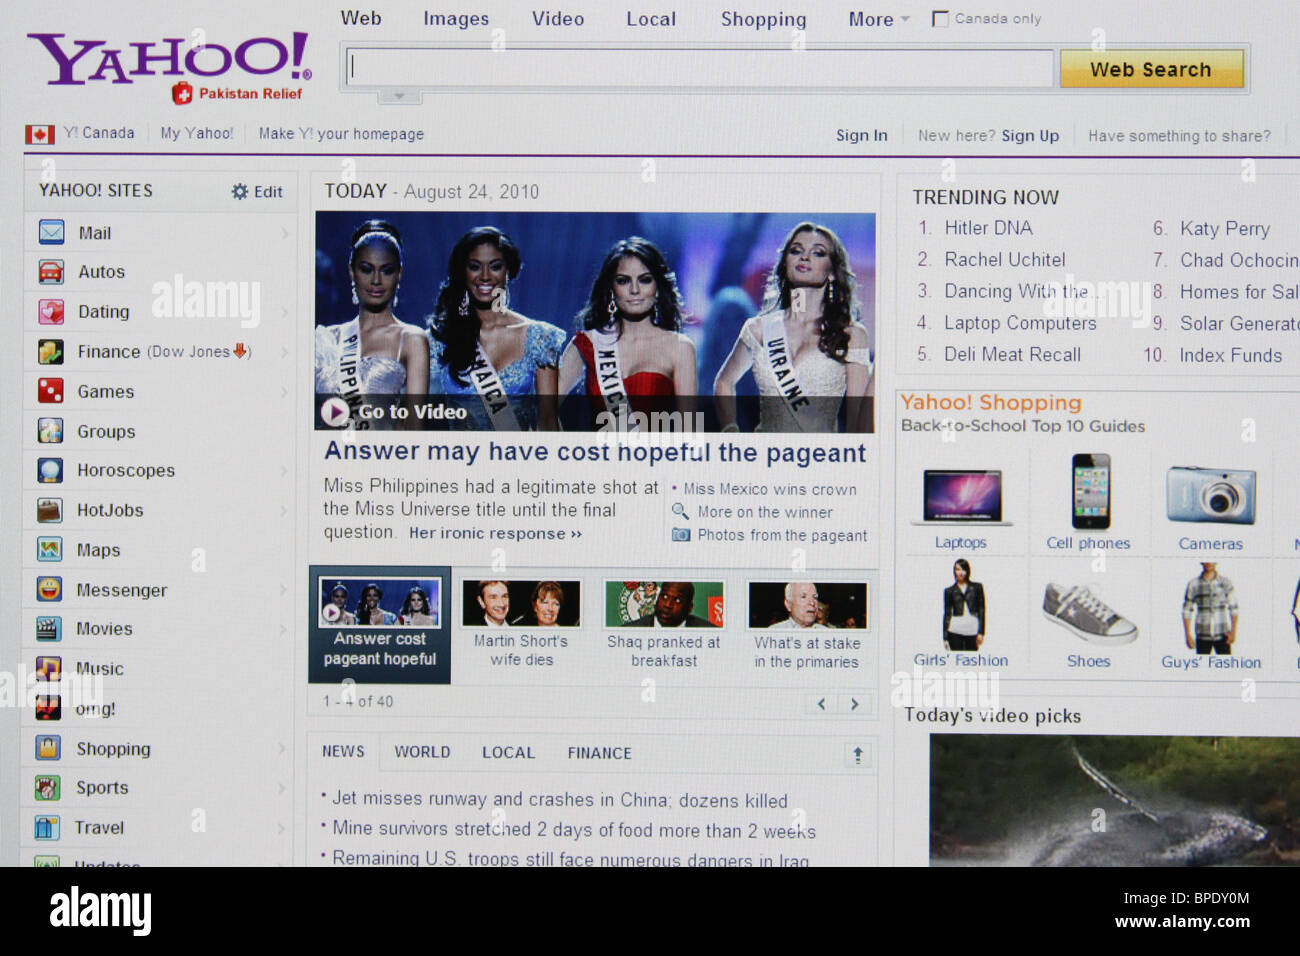Open the Katy Perry trending link
Screen dimensions: 1300x956
pos(1225,229)
